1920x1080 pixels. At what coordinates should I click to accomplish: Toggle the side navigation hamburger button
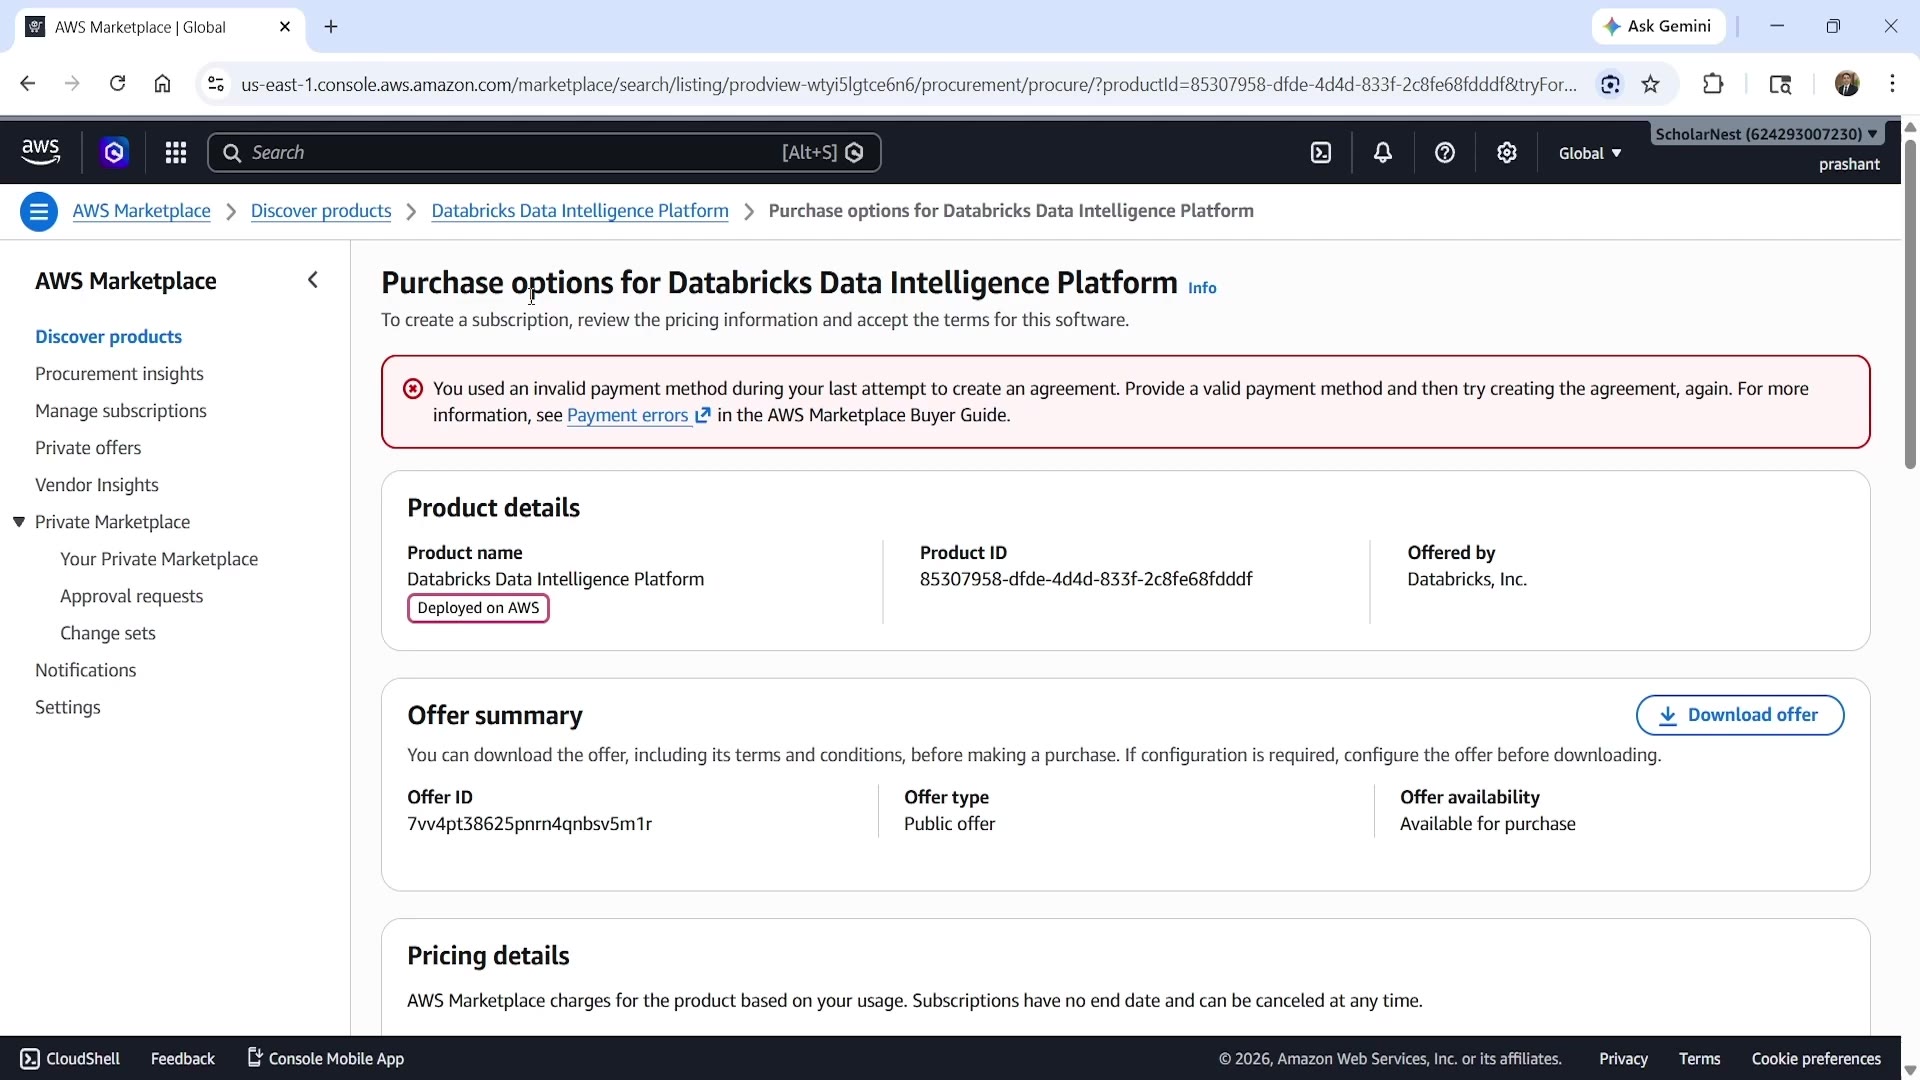point(39,211)
